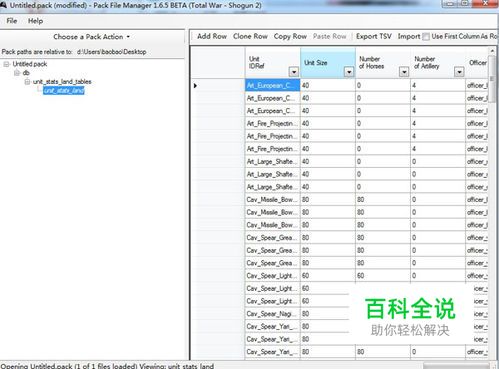Open the Unit IDRef column filter dropdown
The height and width of the screenshot is (369, 499).
(294, 72)
